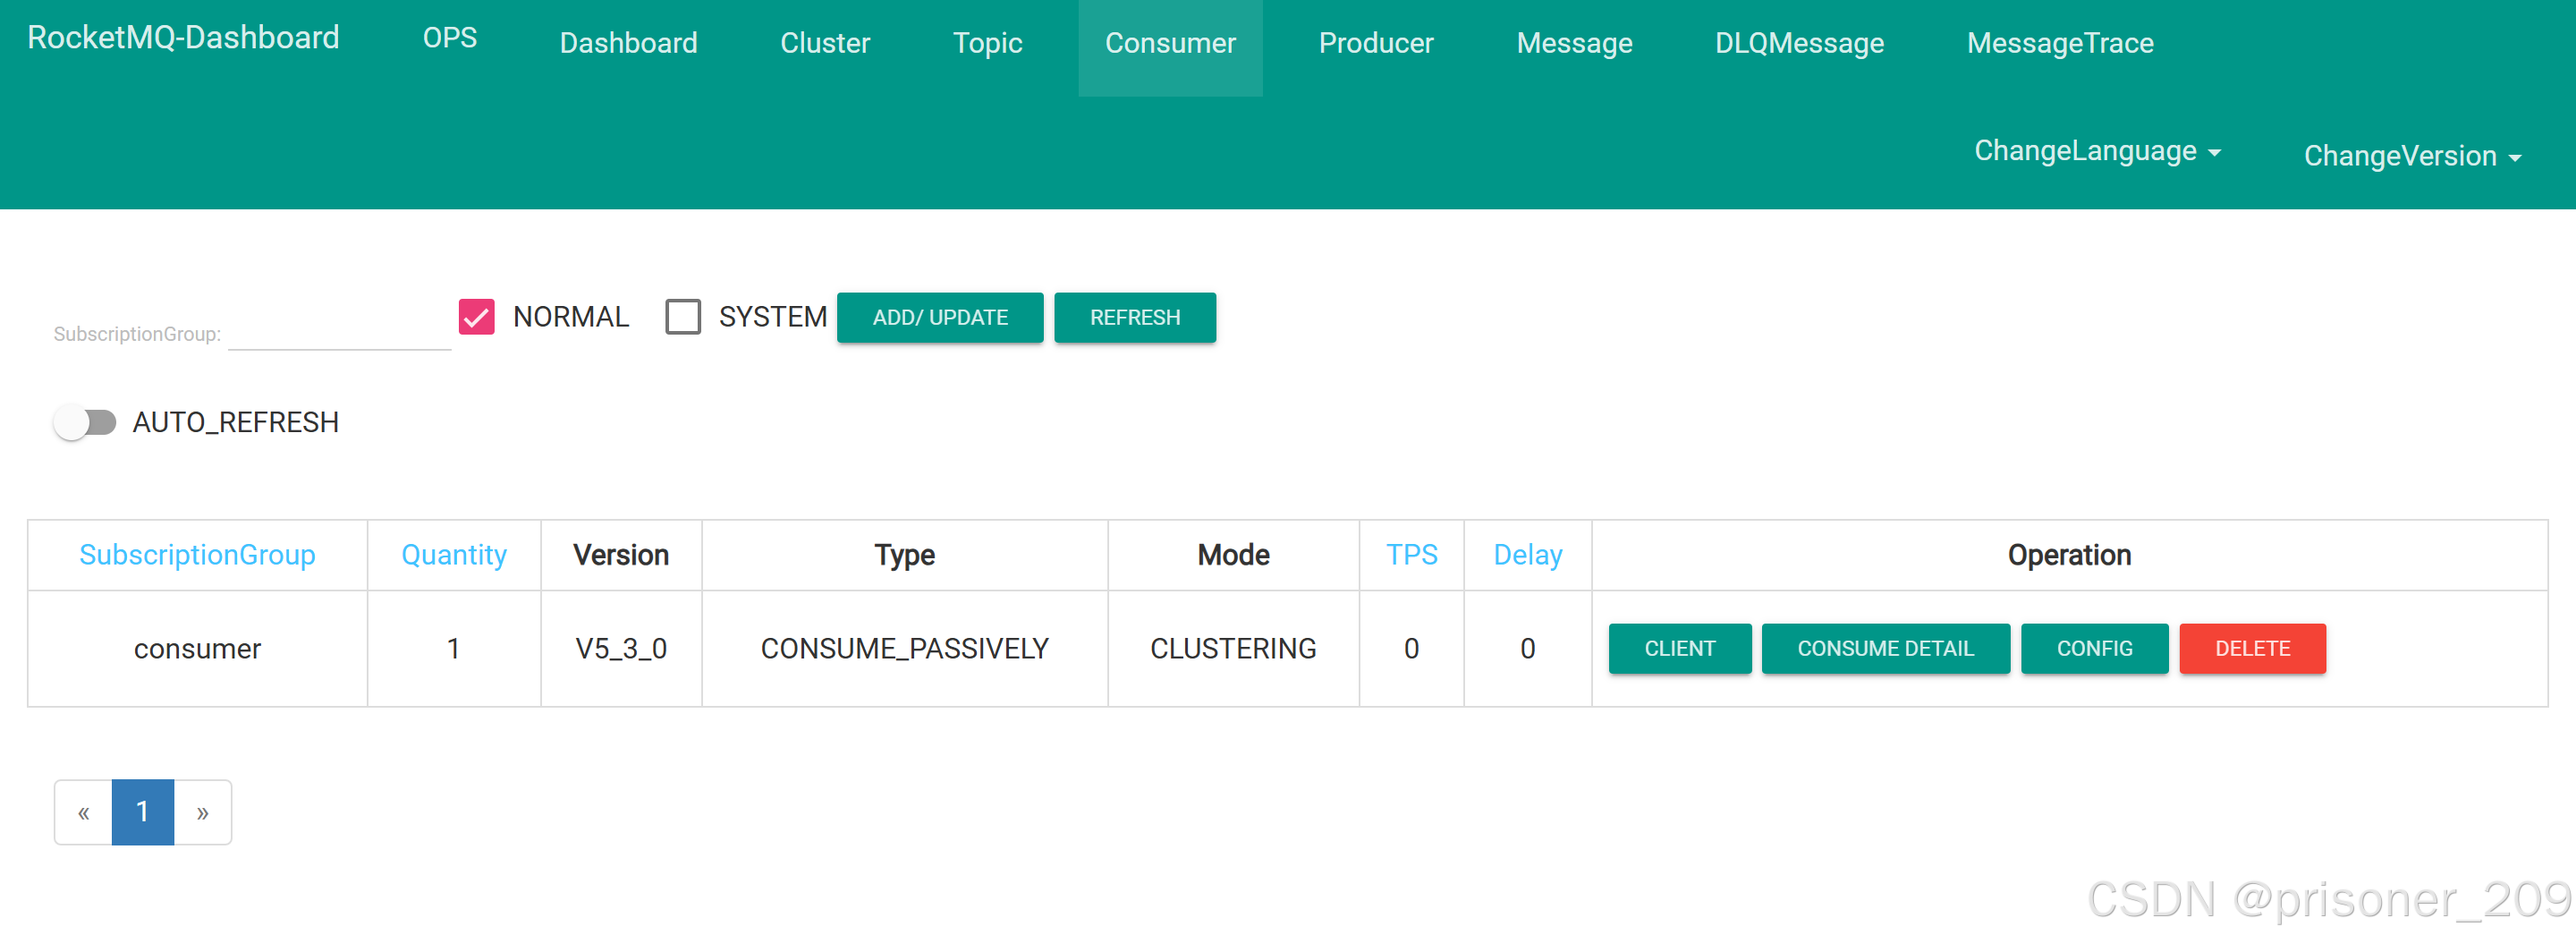The image size is (2576, 943).
Task: Go to the next page arrow
Action: 203,812
